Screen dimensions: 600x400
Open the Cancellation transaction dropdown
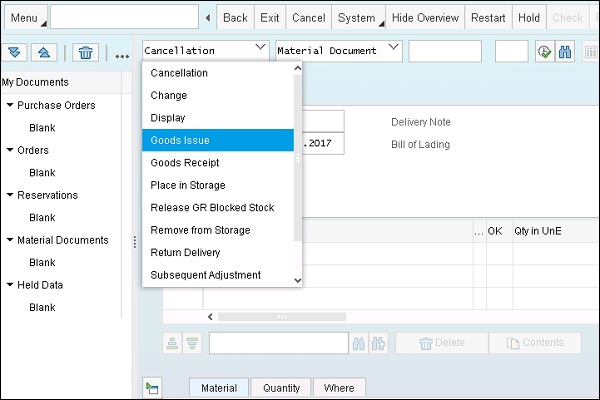pos(260,49)
